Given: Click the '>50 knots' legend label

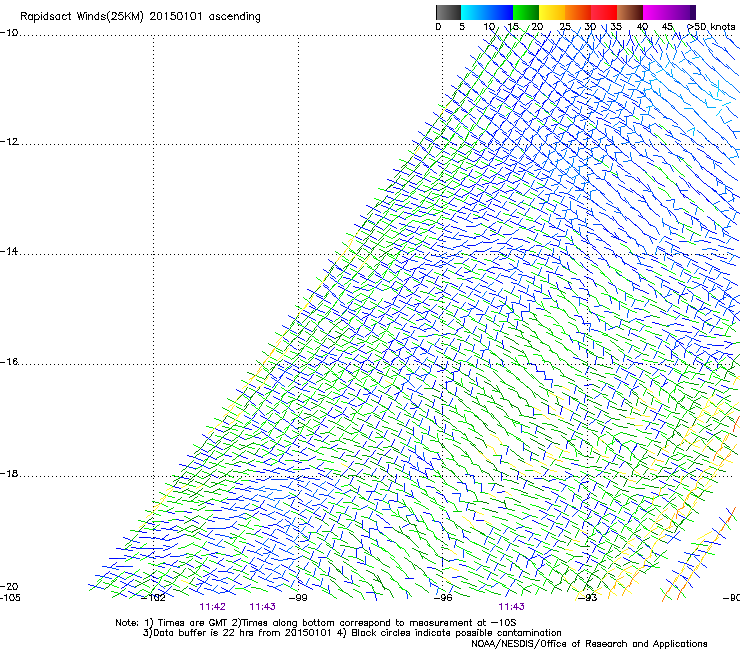Looking at the screenshot, I should 711,26.
